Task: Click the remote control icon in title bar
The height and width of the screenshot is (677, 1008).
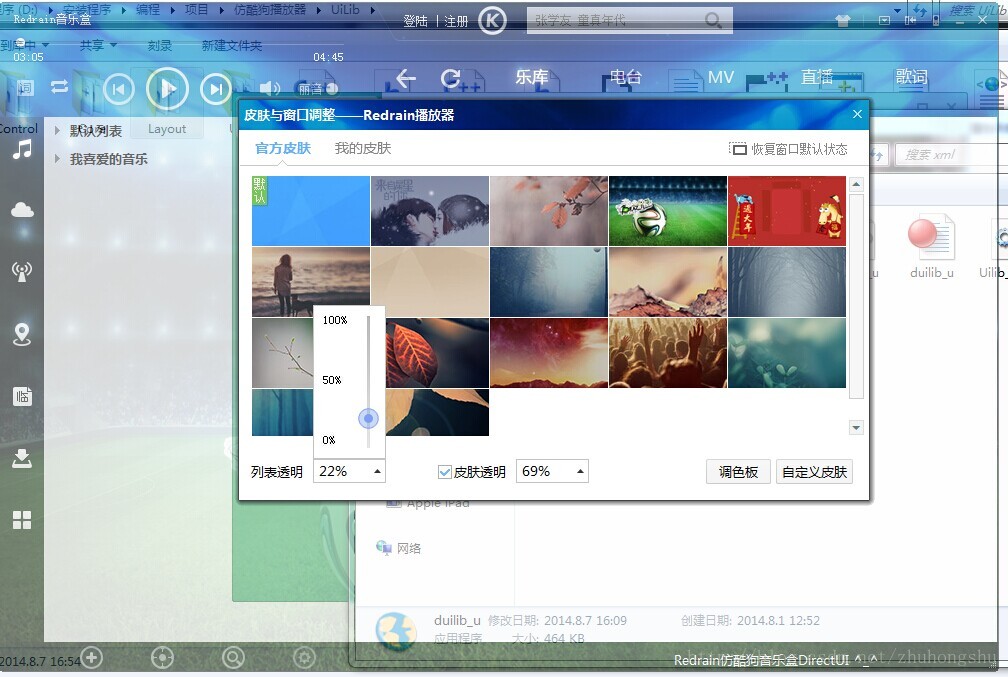Action: pyautogui.click(x=936, y=21)
